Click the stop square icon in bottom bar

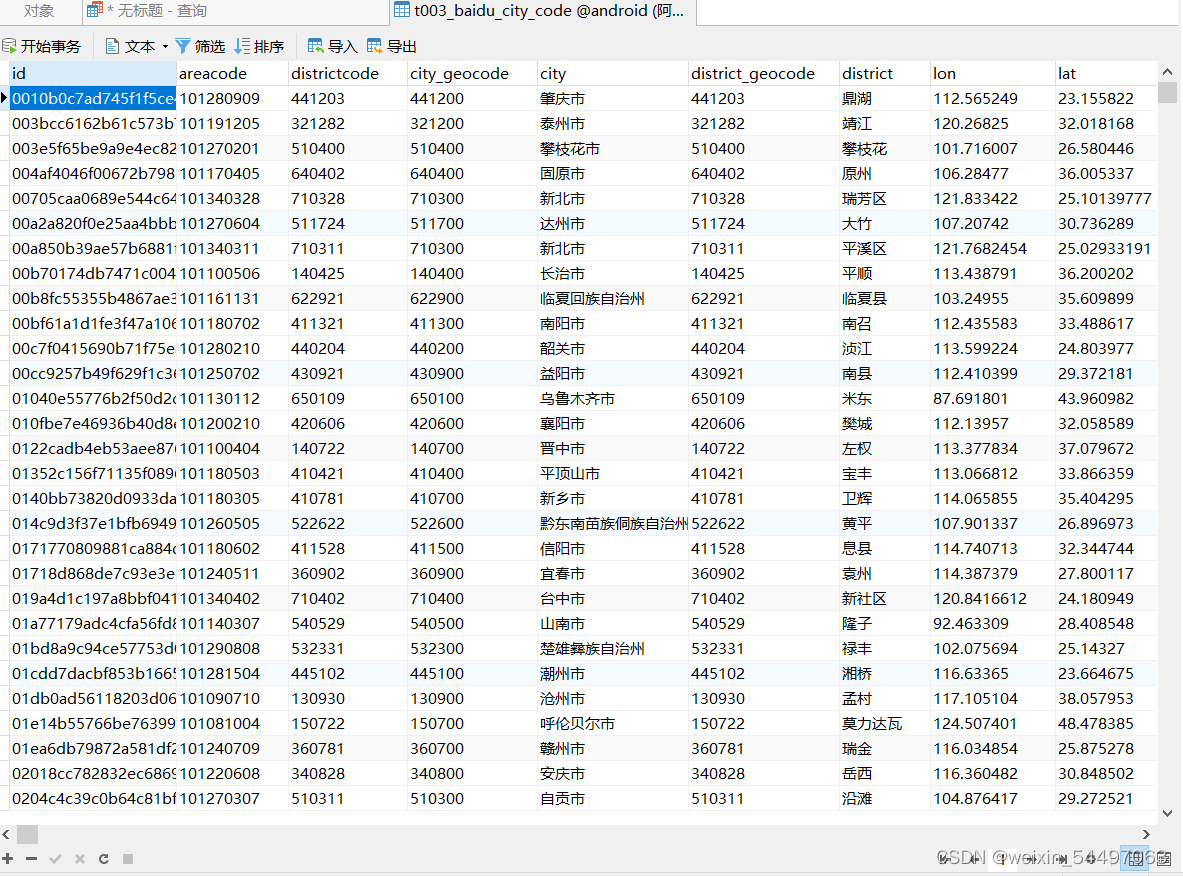point(128,859)
